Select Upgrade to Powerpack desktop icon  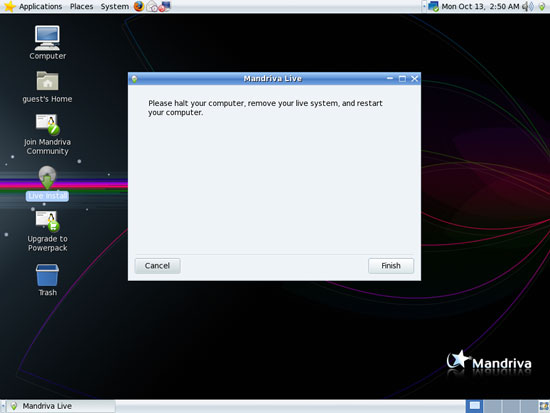point(47,231)
